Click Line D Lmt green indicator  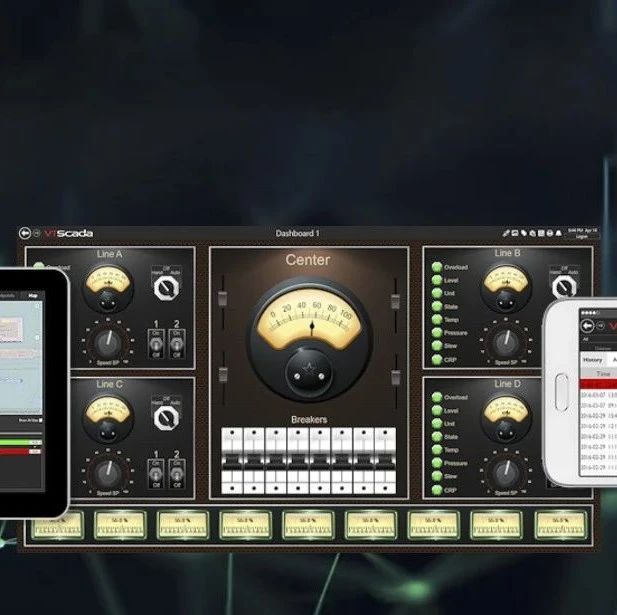(x=437, y=423)
